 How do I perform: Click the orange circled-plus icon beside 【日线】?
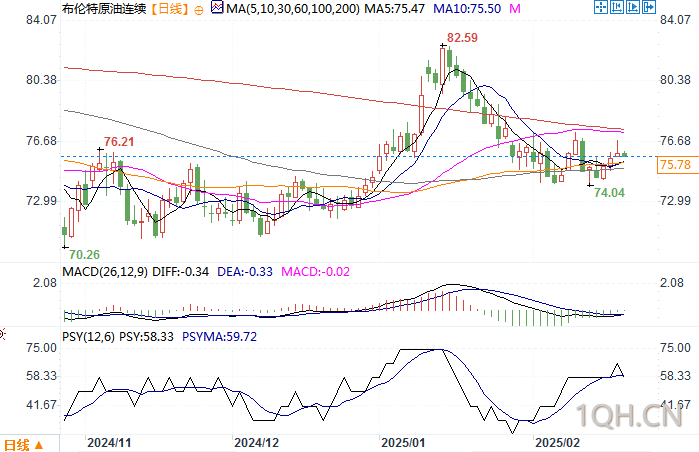[199, 10]
